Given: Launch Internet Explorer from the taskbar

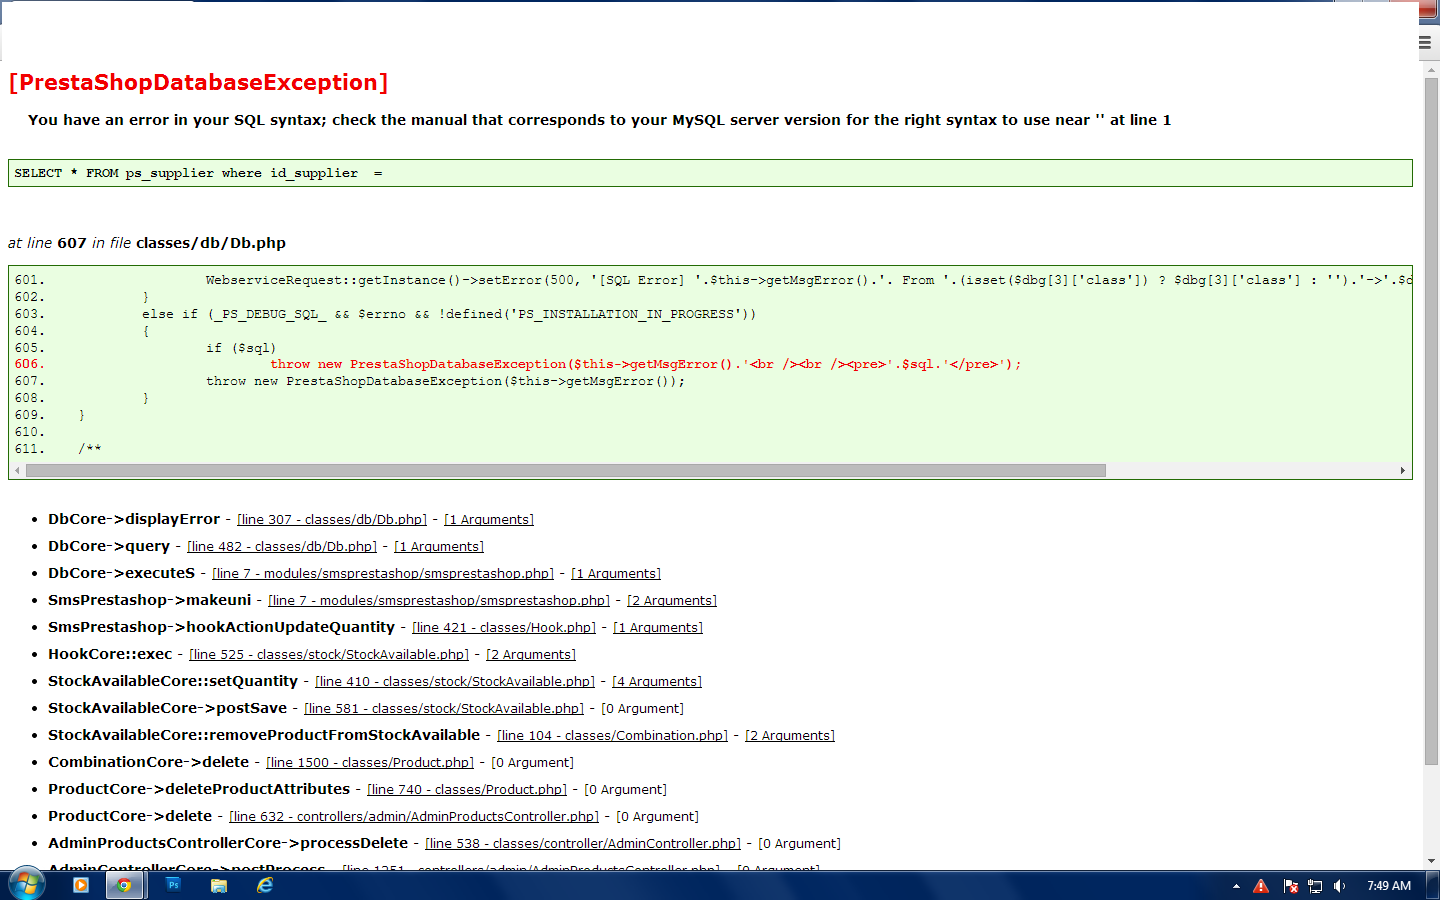Looking at the screenshot, I should pyautogui.click(x=265, y=885).
